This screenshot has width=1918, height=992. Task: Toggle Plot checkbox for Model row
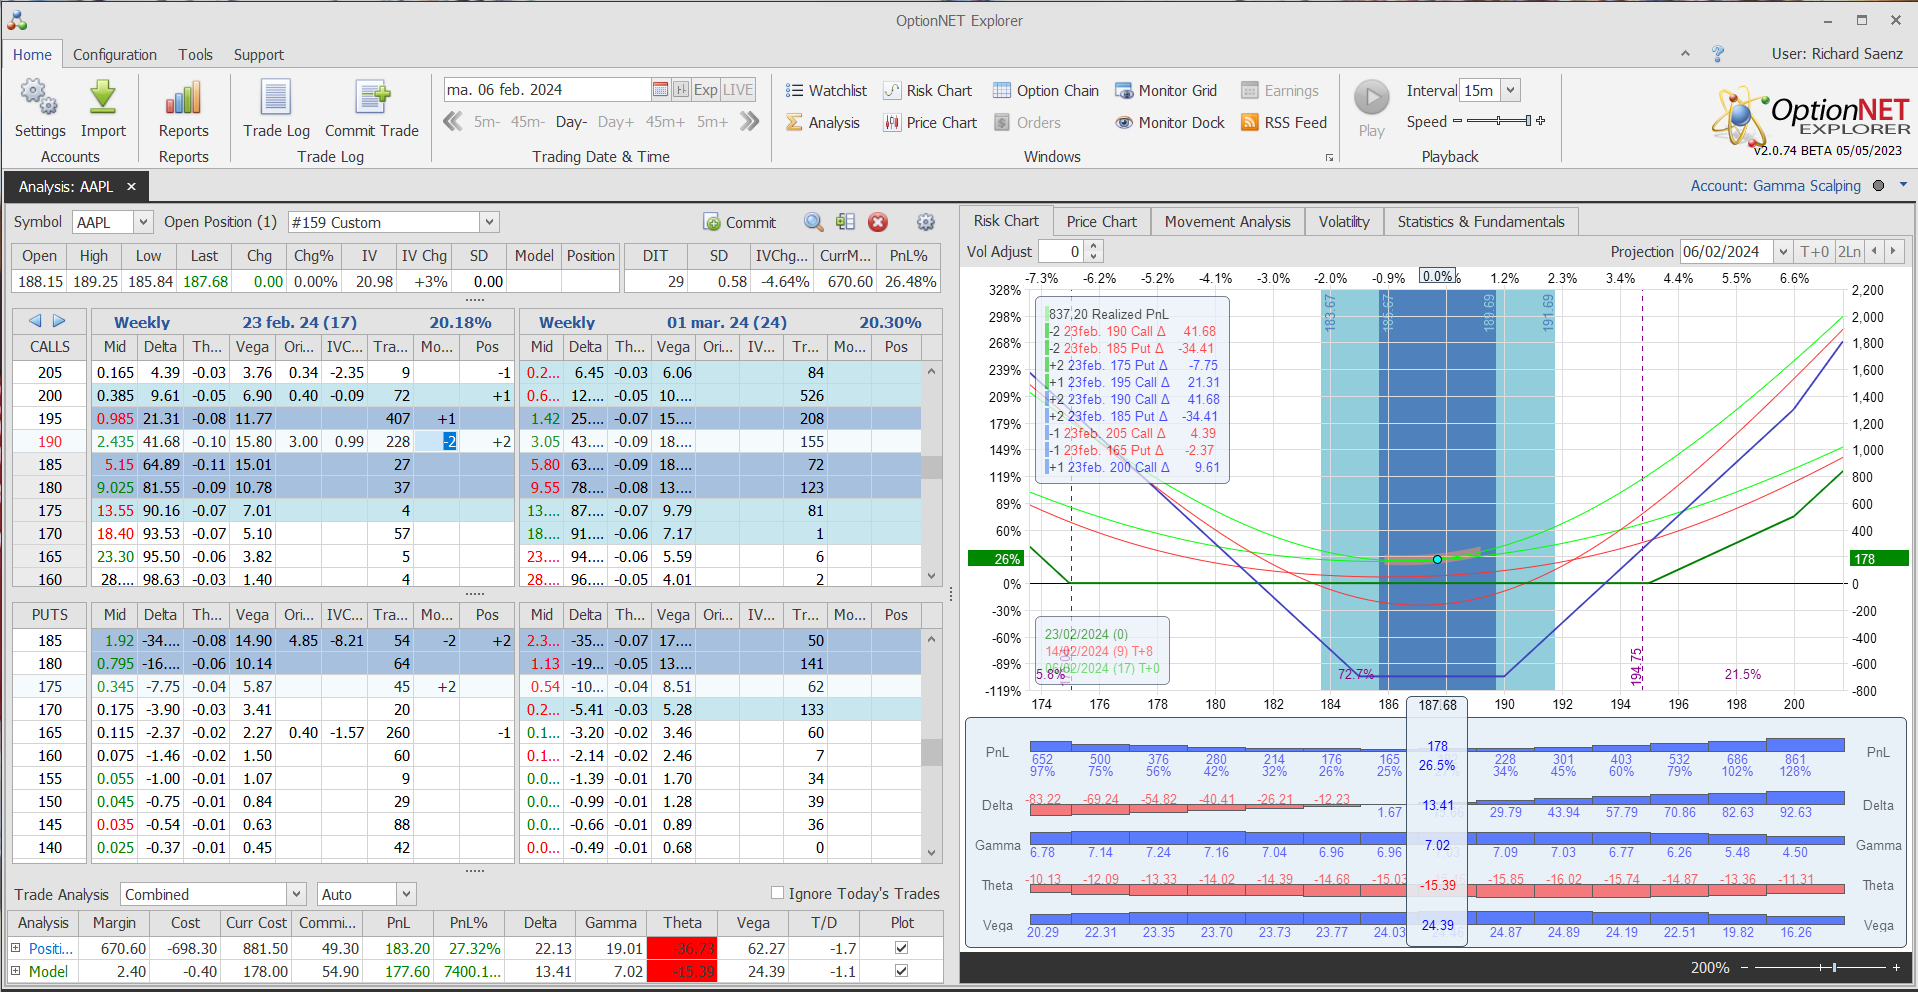pos(901,971)
